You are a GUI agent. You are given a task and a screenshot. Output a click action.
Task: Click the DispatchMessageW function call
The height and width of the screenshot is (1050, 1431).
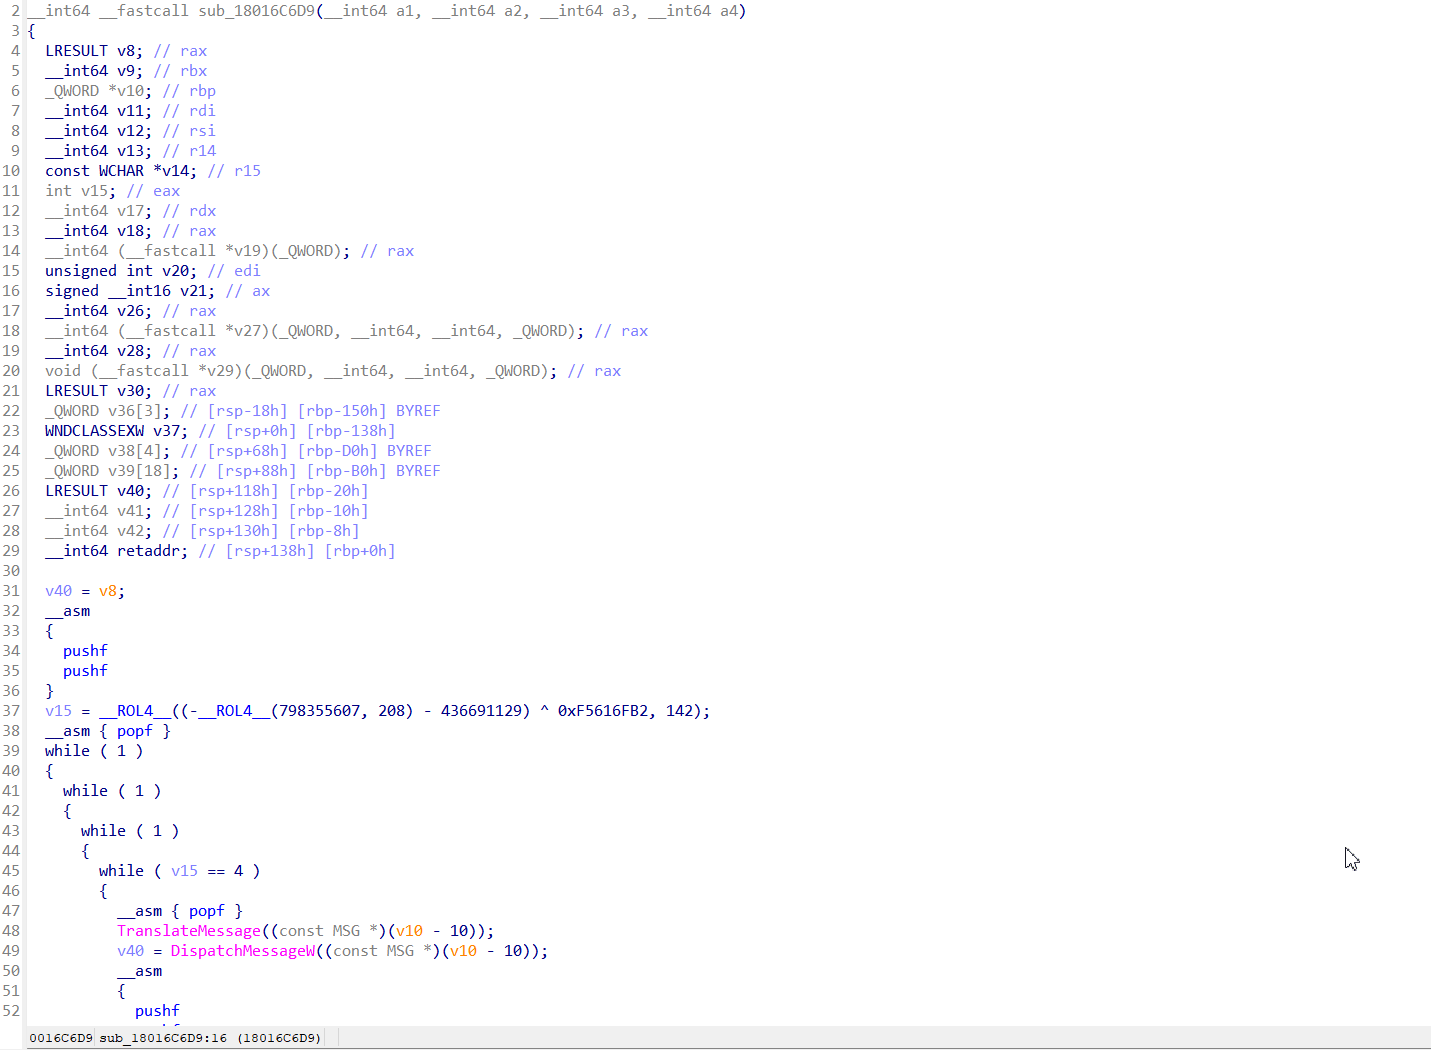pyautogui.click(x=242, y=951)
